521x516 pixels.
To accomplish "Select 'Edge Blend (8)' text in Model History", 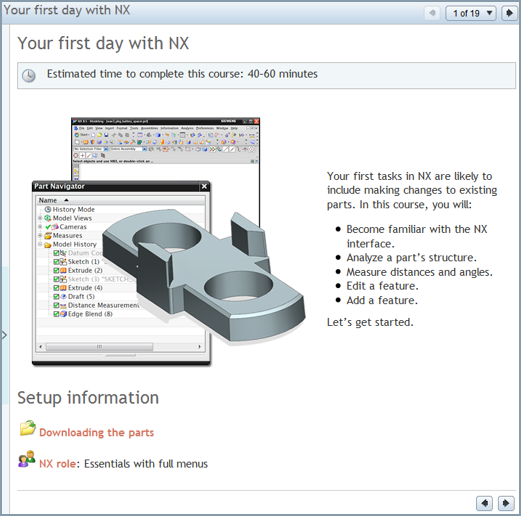I will 90,314.
